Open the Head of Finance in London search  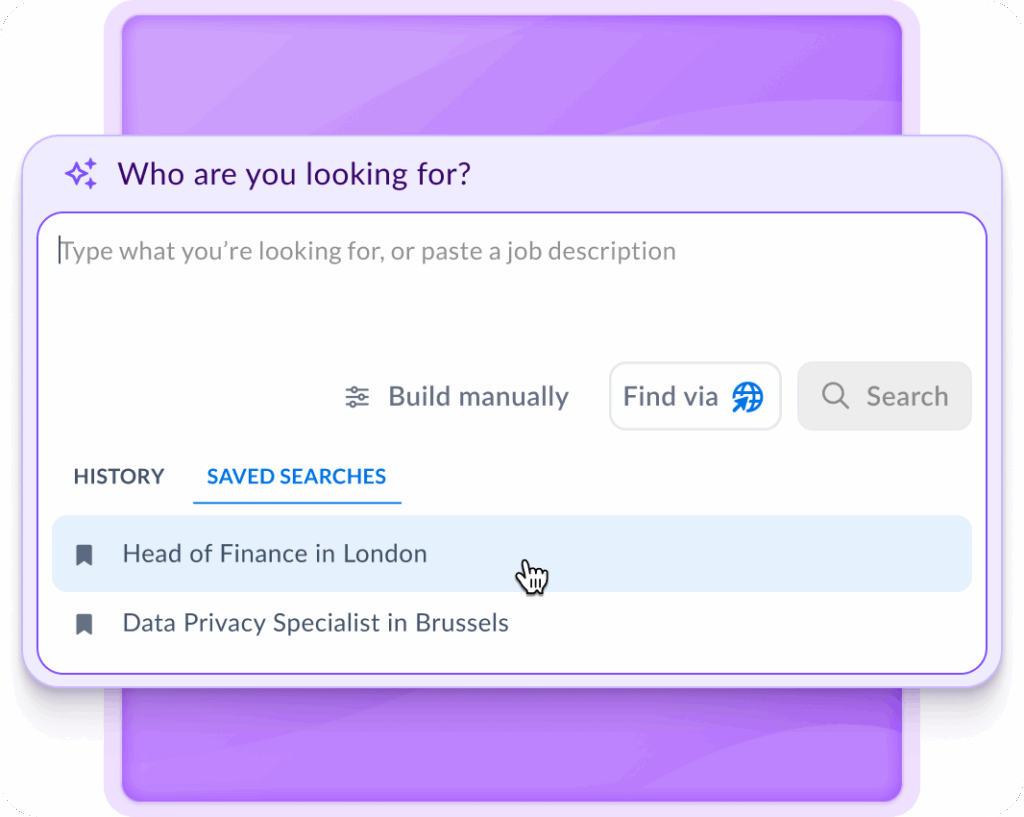point(275,554)
